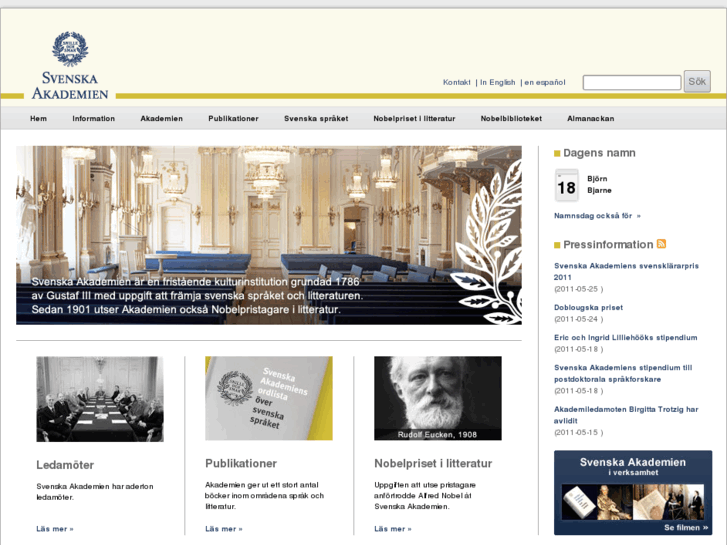The height and width of the screenshot is (545, 727).
Task: Open the Svenska Akademien i verksamhet film banner
Action: [x=633, y=493]
